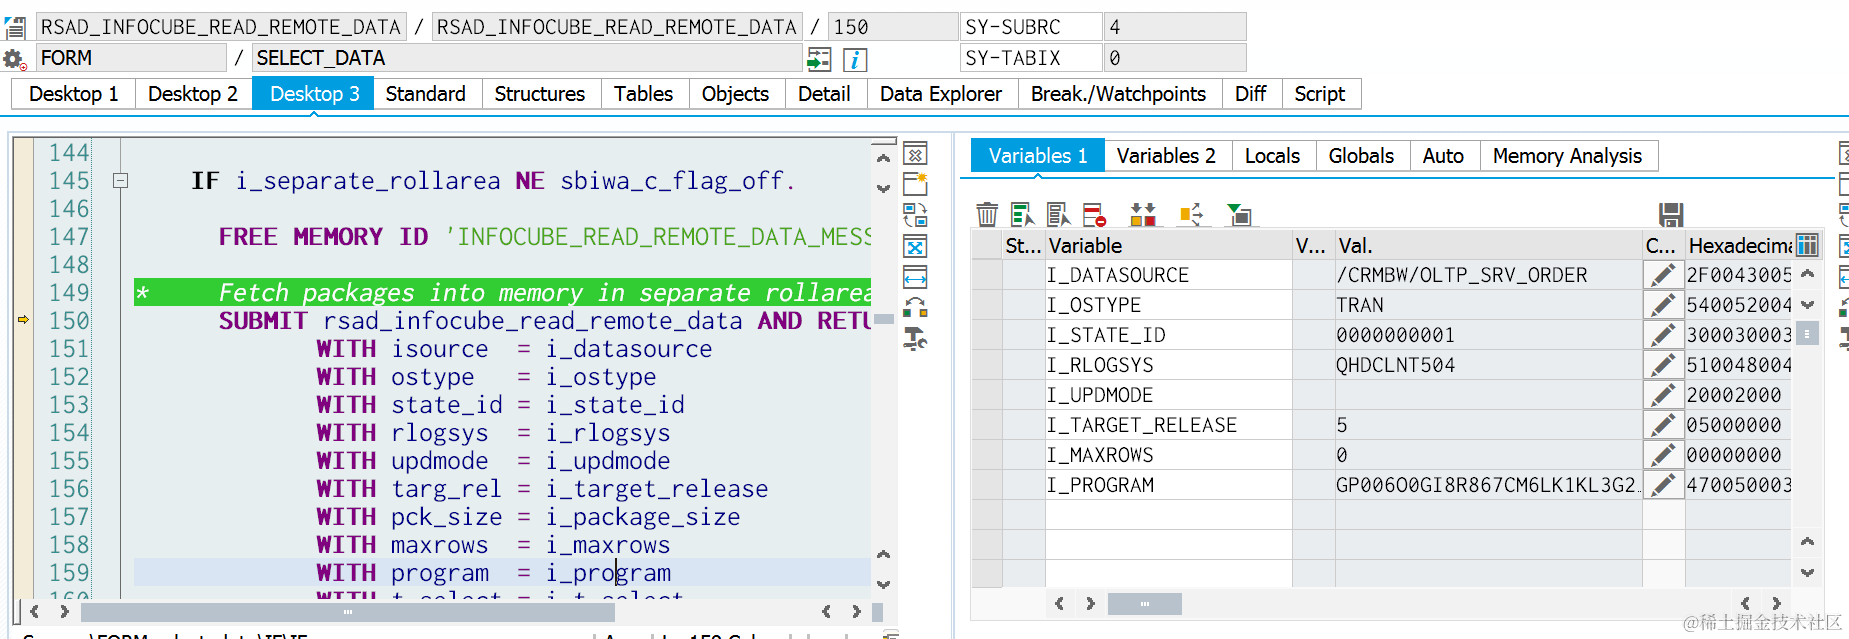The image size is (1849, 639).
Task: Click code line 159 WITH program
Action: coord(502,572)
